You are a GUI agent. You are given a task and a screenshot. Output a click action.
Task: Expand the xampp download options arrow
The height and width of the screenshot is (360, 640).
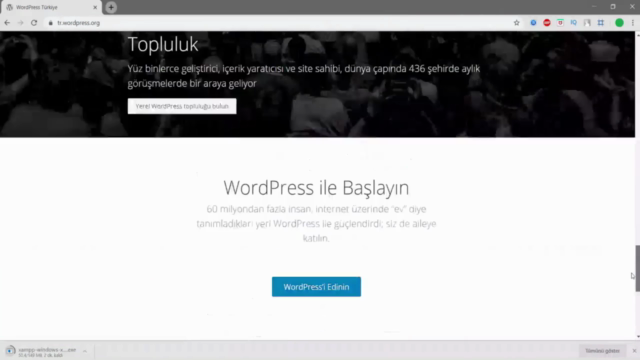click(85, 351)
